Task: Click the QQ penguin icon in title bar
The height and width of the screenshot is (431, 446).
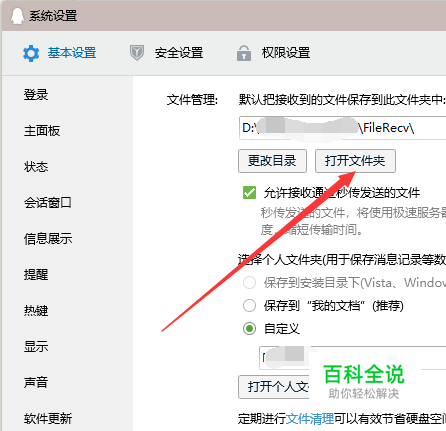Action: (x=17, y=16)
